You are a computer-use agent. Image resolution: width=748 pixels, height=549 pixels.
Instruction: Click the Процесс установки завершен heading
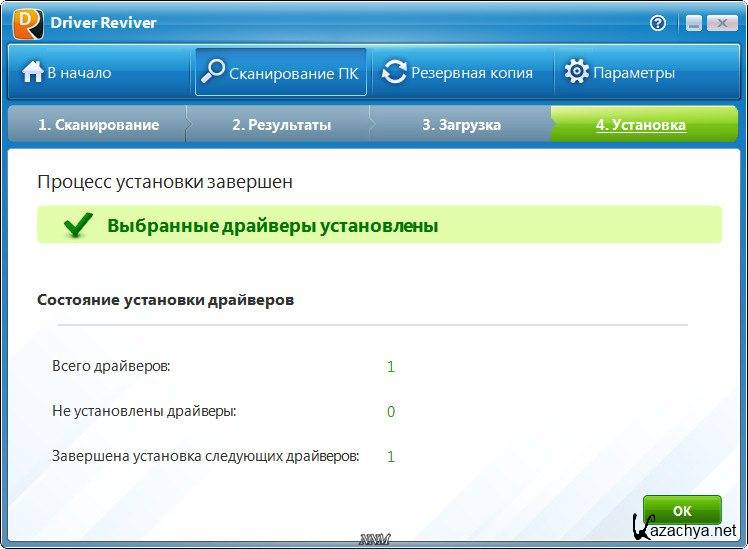[x=165, y=182]
